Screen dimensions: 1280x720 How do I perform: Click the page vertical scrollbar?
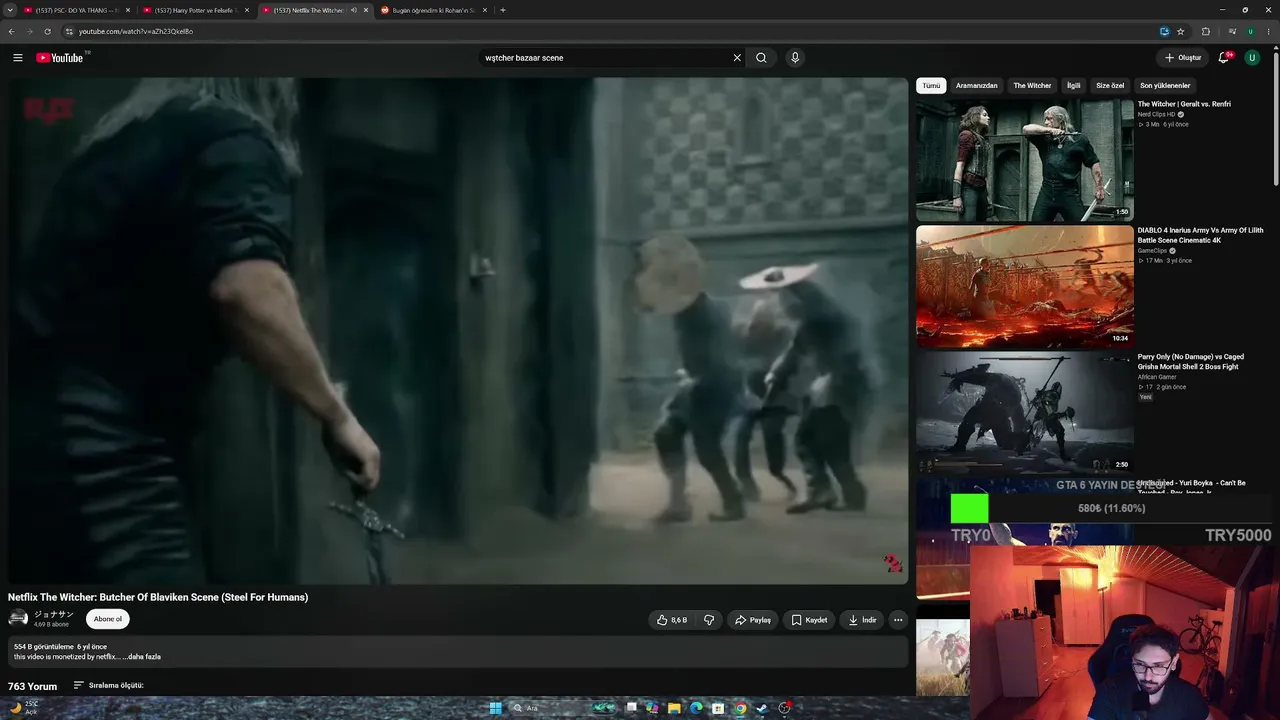click(1276, 120)
